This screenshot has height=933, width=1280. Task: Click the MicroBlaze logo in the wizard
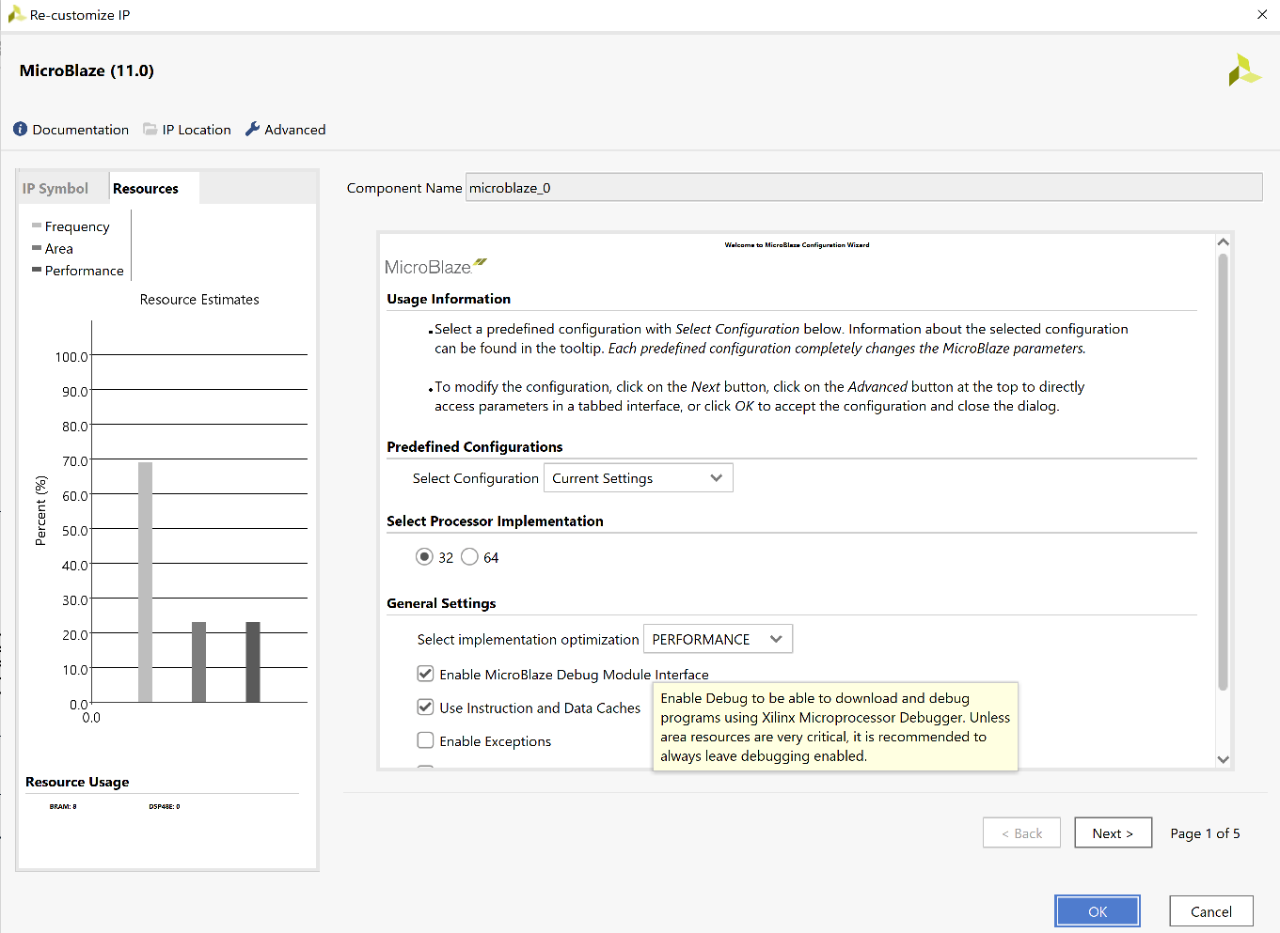click(x=436, y=266)
